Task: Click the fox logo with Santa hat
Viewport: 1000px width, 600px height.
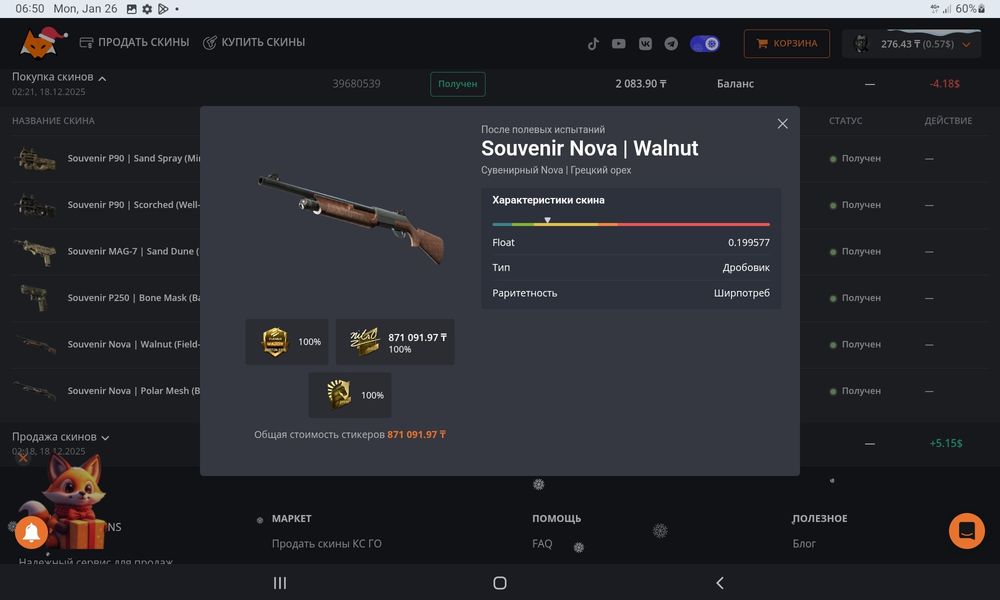Action: 42,43
